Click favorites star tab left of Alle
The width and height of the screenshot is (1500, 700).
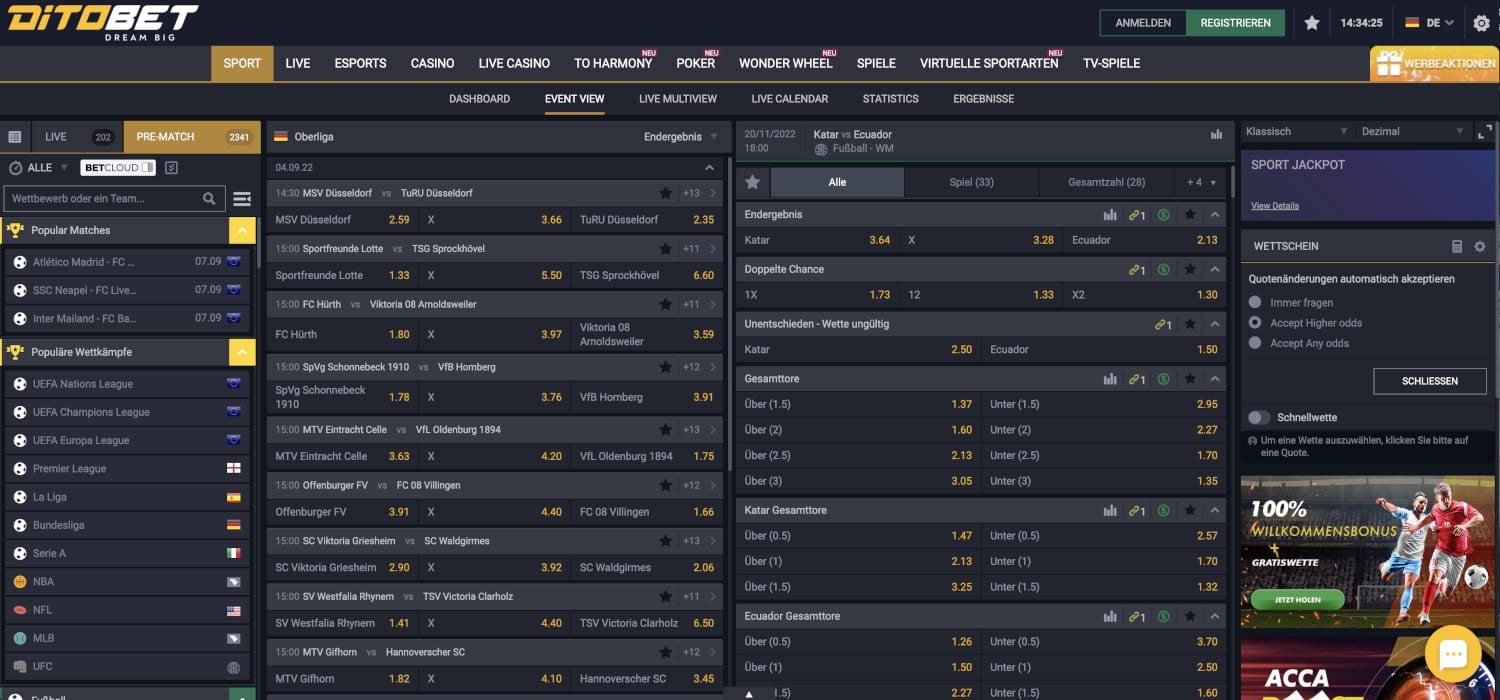[x=753, y=182]
